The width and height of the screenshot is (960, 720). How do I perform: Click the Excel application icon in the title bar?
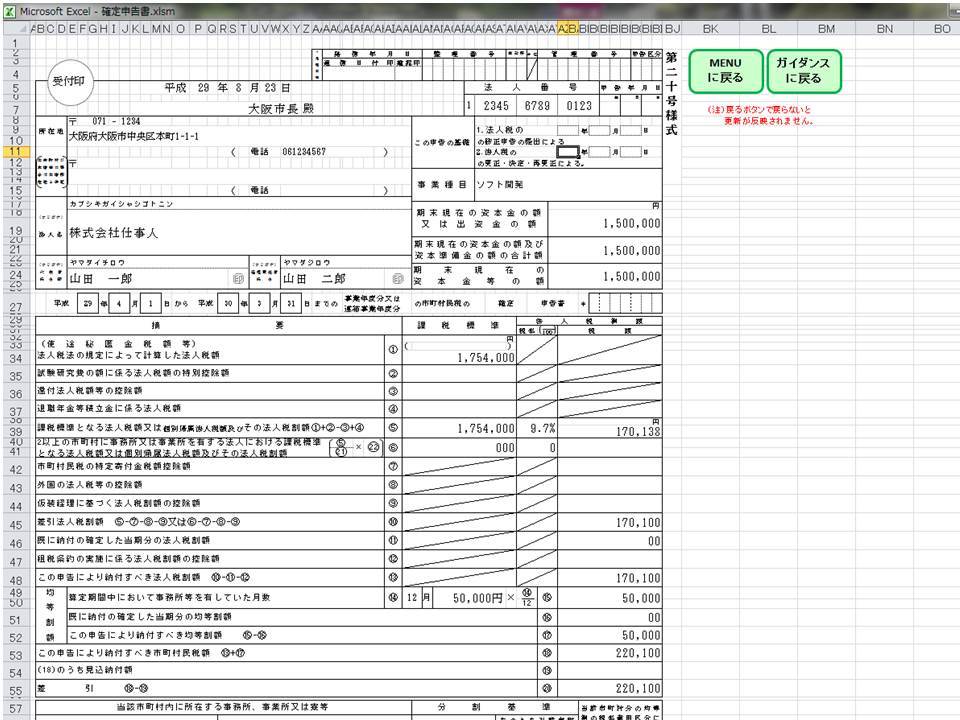click(x=8, y=6)
